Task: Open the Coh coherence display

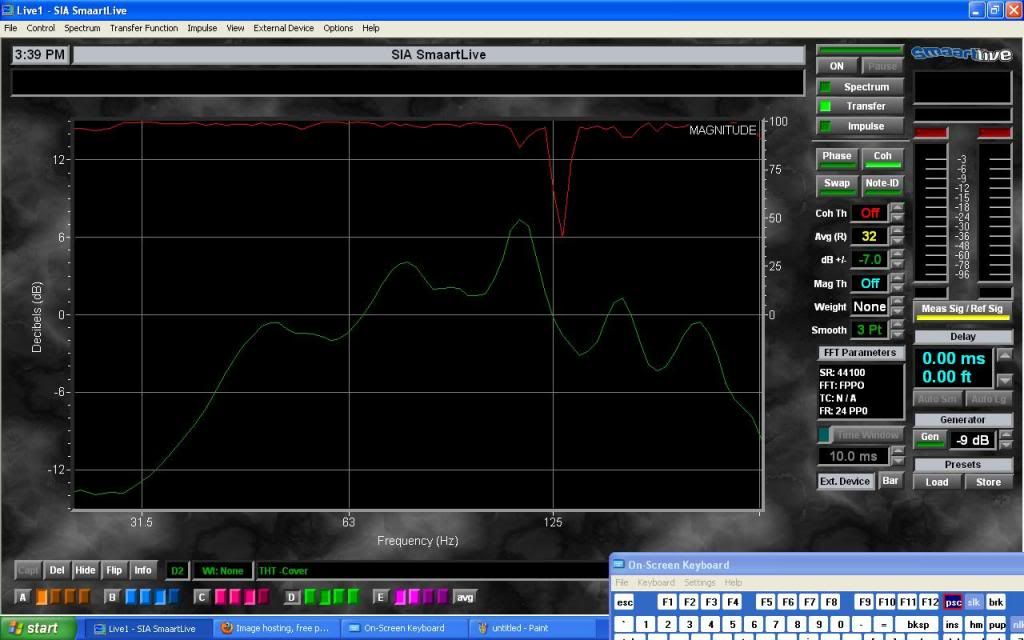Action: click(x=883, y=156)
